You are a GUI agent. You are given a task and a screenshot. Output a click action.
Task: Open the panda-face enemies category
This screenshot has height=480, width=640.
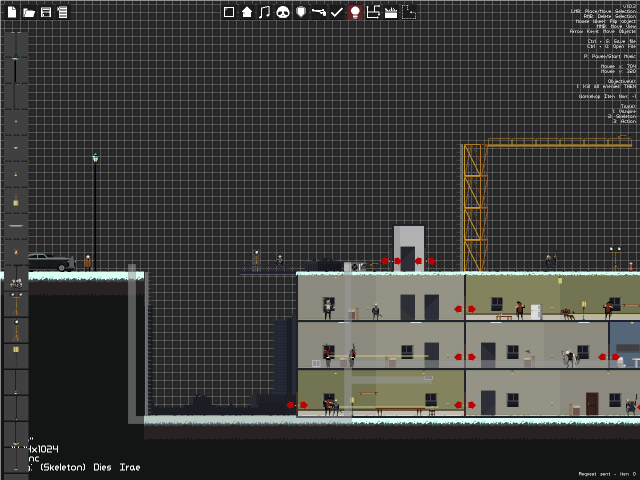[x=283, y=12]
